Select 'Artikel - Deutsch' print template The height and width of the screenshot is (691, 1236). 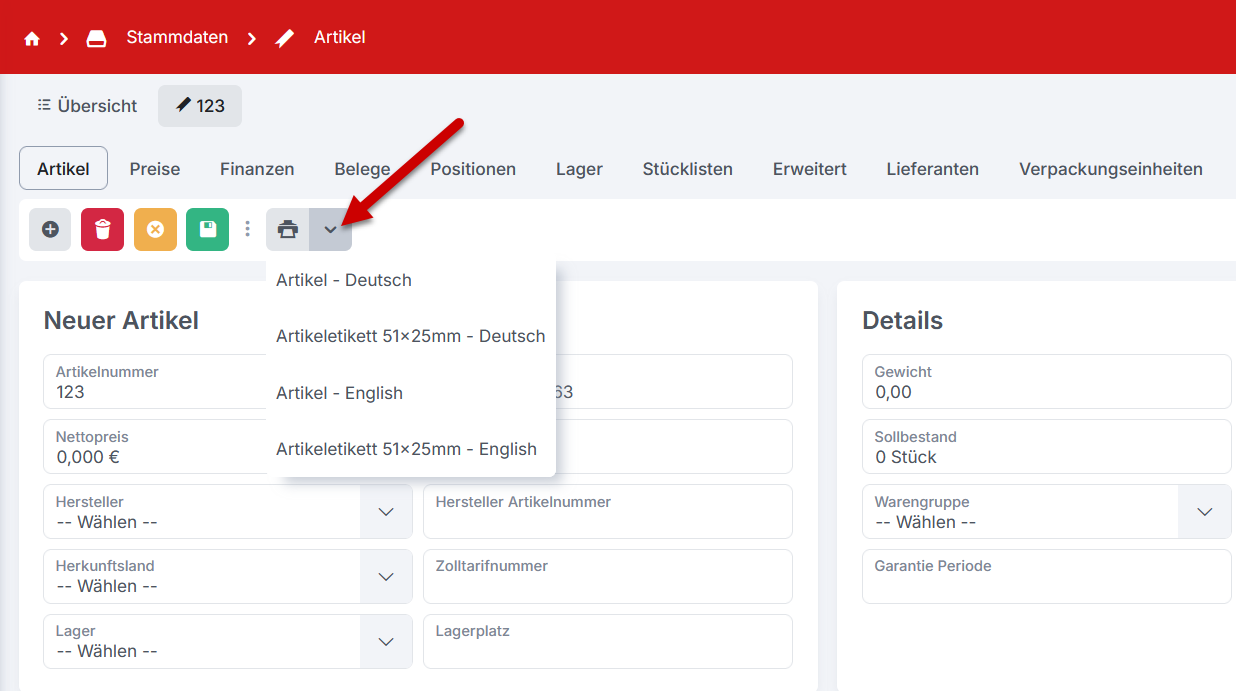344,280
